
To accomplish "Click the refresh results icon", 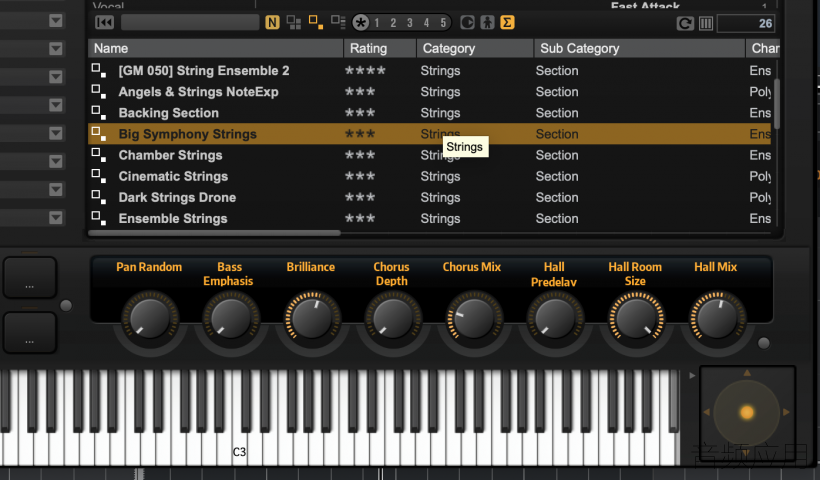I will point(685,23).
